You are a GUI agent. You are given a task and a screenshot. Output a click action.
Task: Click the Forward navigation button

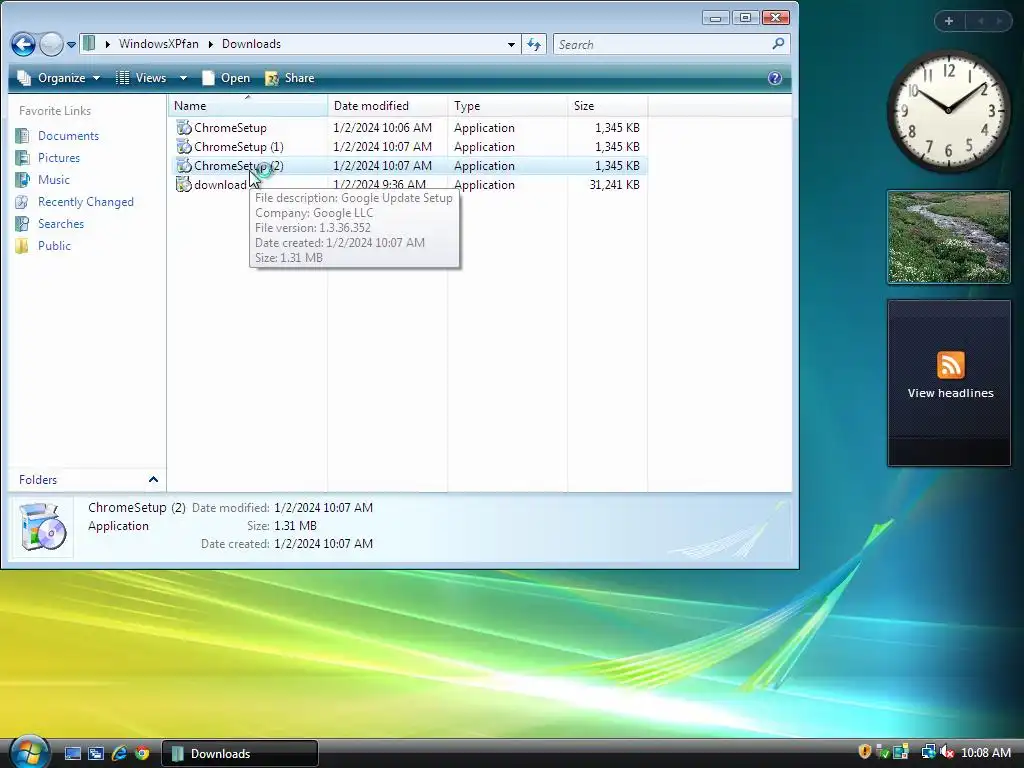51,44
